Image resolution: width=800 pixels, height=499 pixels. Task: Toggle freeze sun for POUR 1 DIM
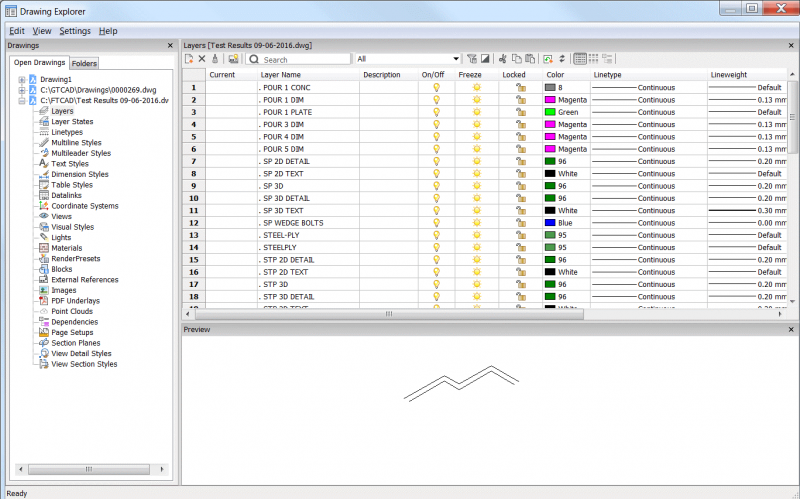477,100
